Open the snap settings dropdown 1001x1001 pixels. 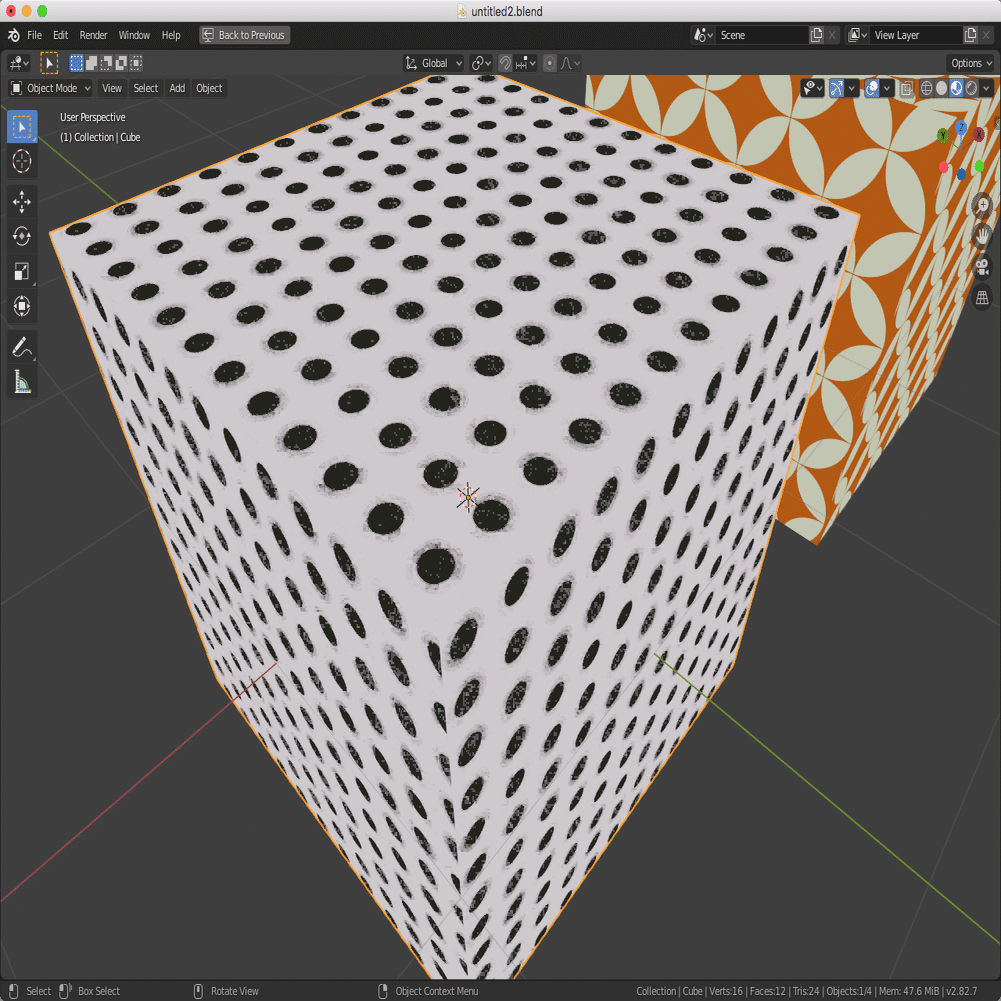pyautogui.click(x=526, y=63)
